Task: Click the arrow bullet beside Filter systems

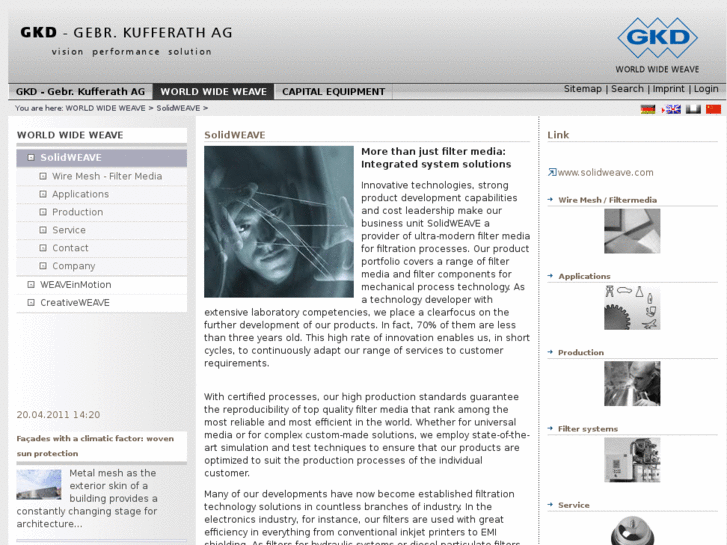Action: [550, 428]
